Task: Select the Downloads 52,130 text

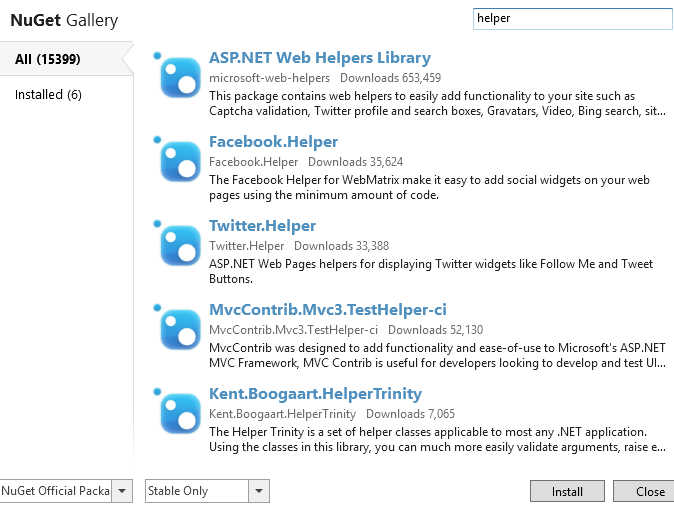Action: [x=435, y=330]
